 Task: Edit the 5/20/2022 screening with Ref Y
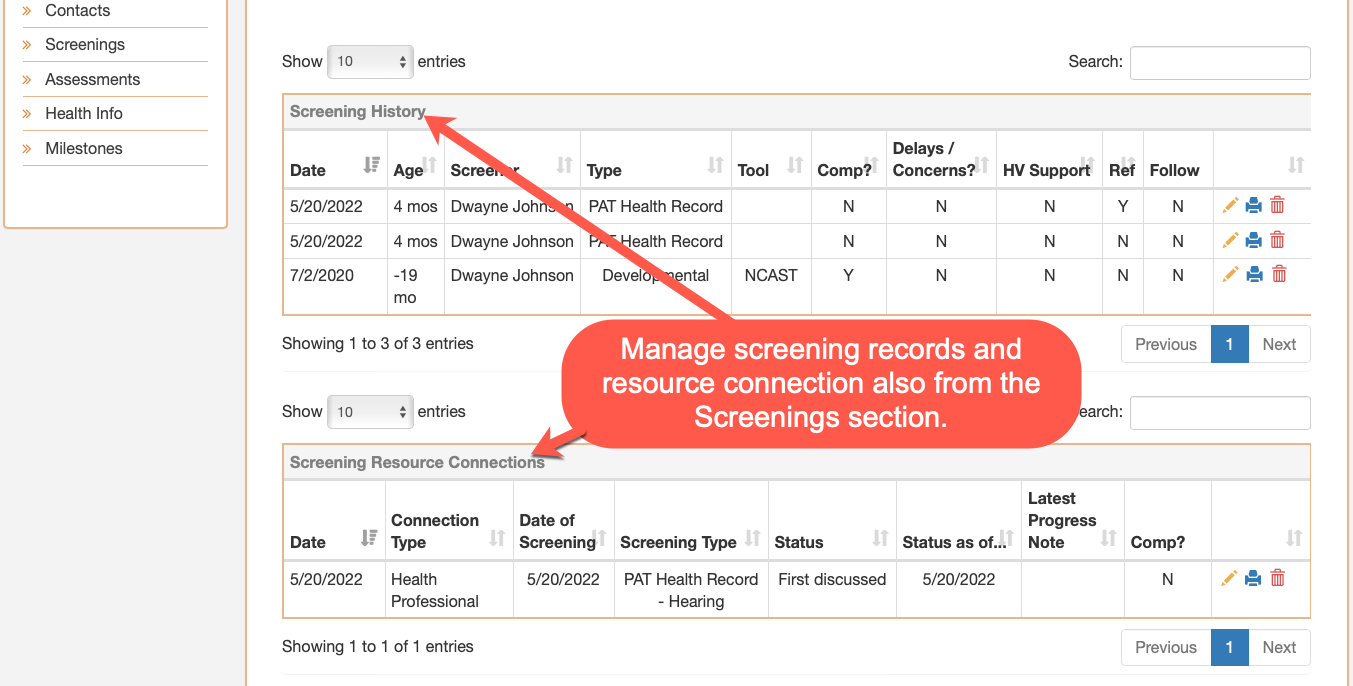click(x=1230, y=206)
